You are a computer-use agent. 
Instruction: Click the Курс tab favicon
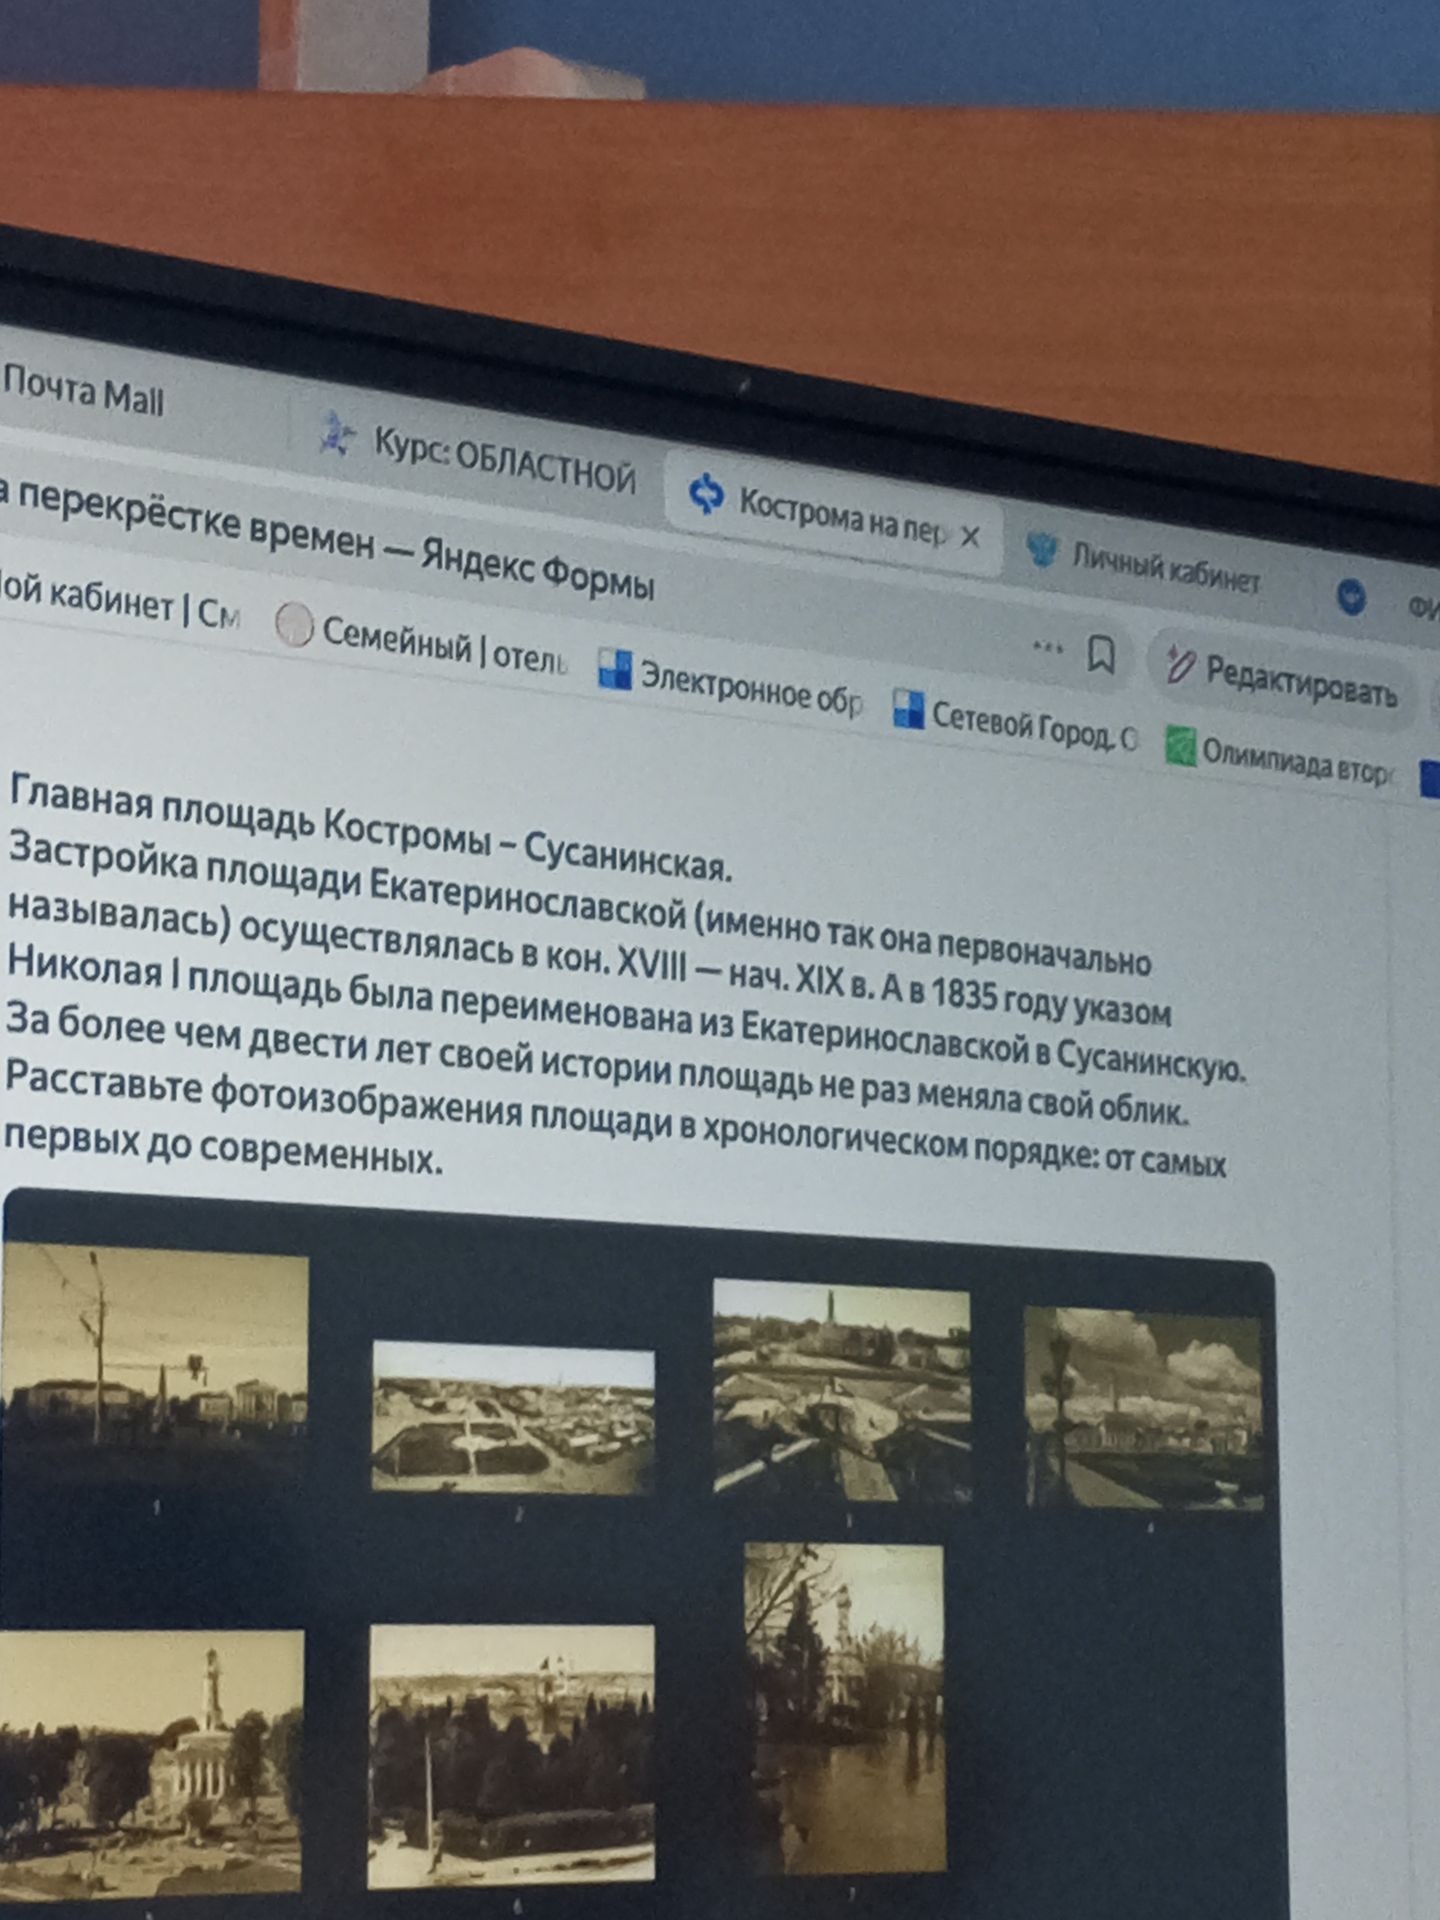coord(338,435)
